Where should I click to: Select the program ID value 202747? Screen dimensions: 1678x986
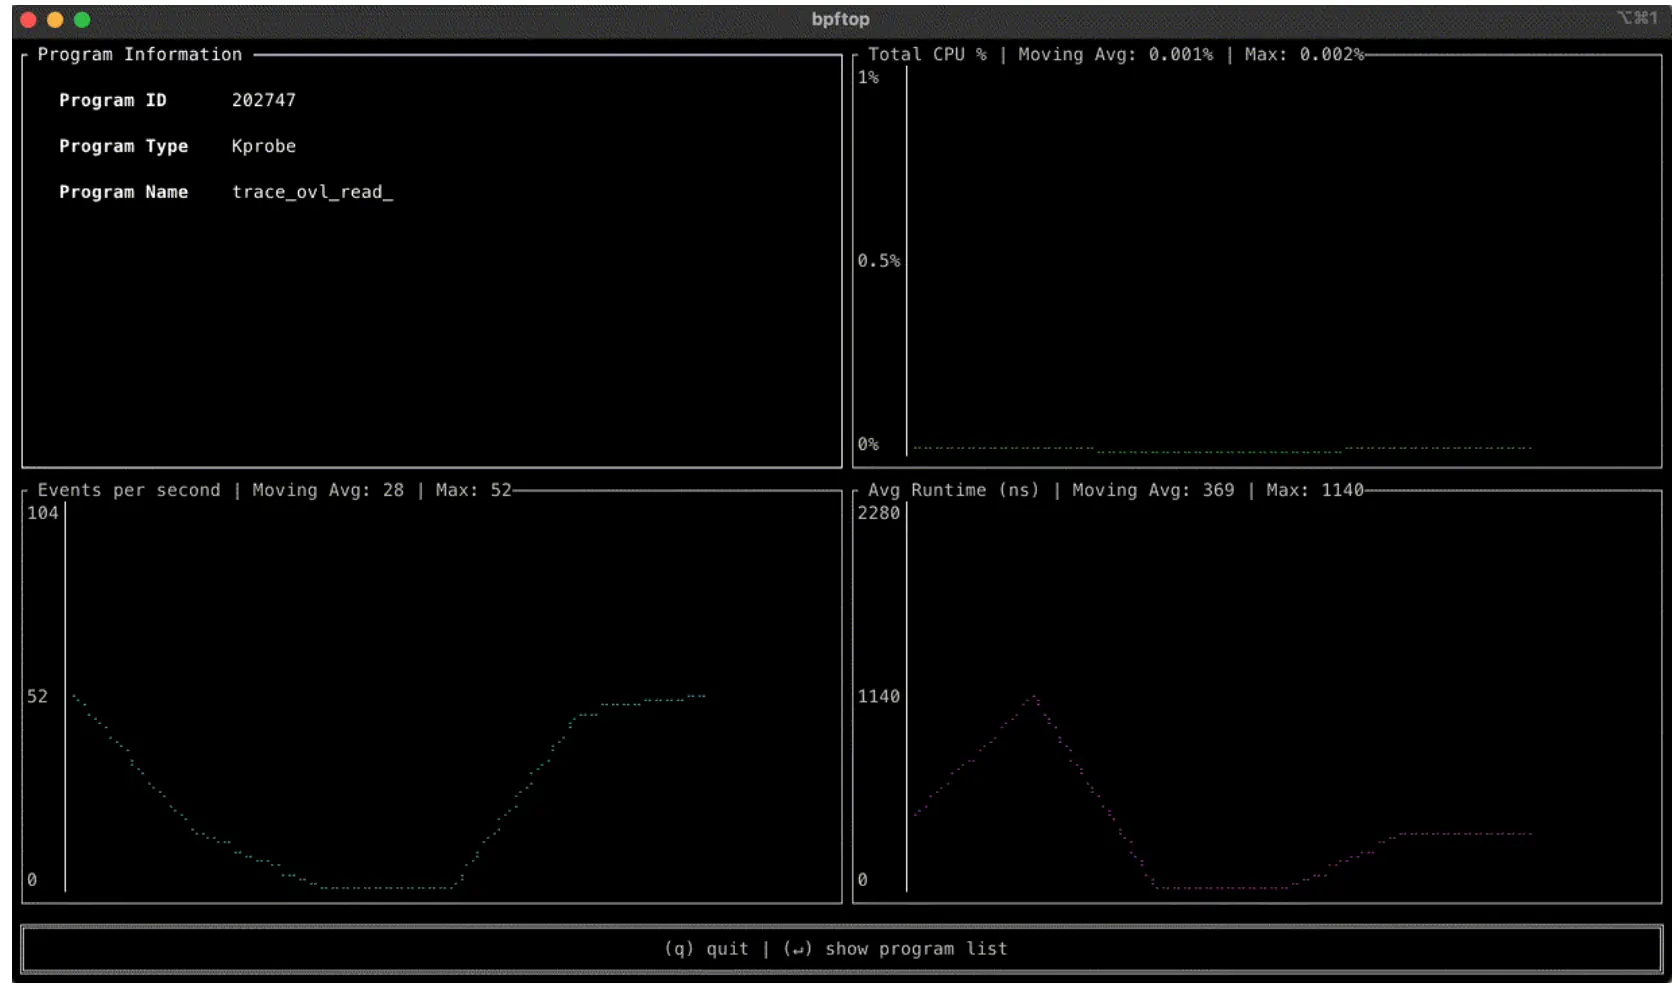[x=264, y=100]
